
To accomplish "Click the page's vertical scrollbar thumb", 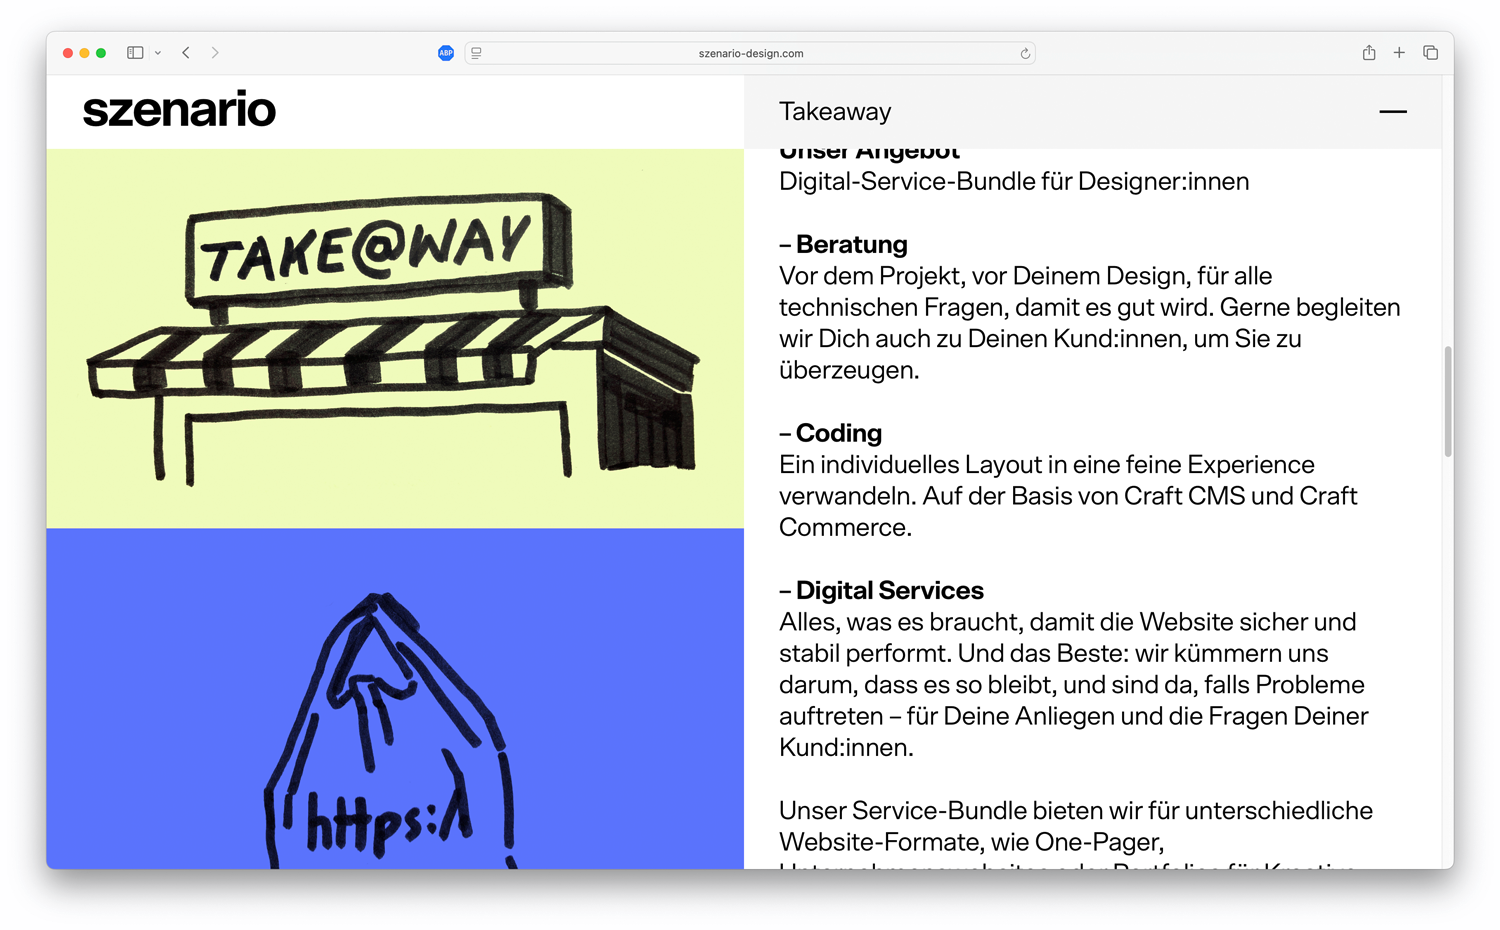I will coord(1447,401).
